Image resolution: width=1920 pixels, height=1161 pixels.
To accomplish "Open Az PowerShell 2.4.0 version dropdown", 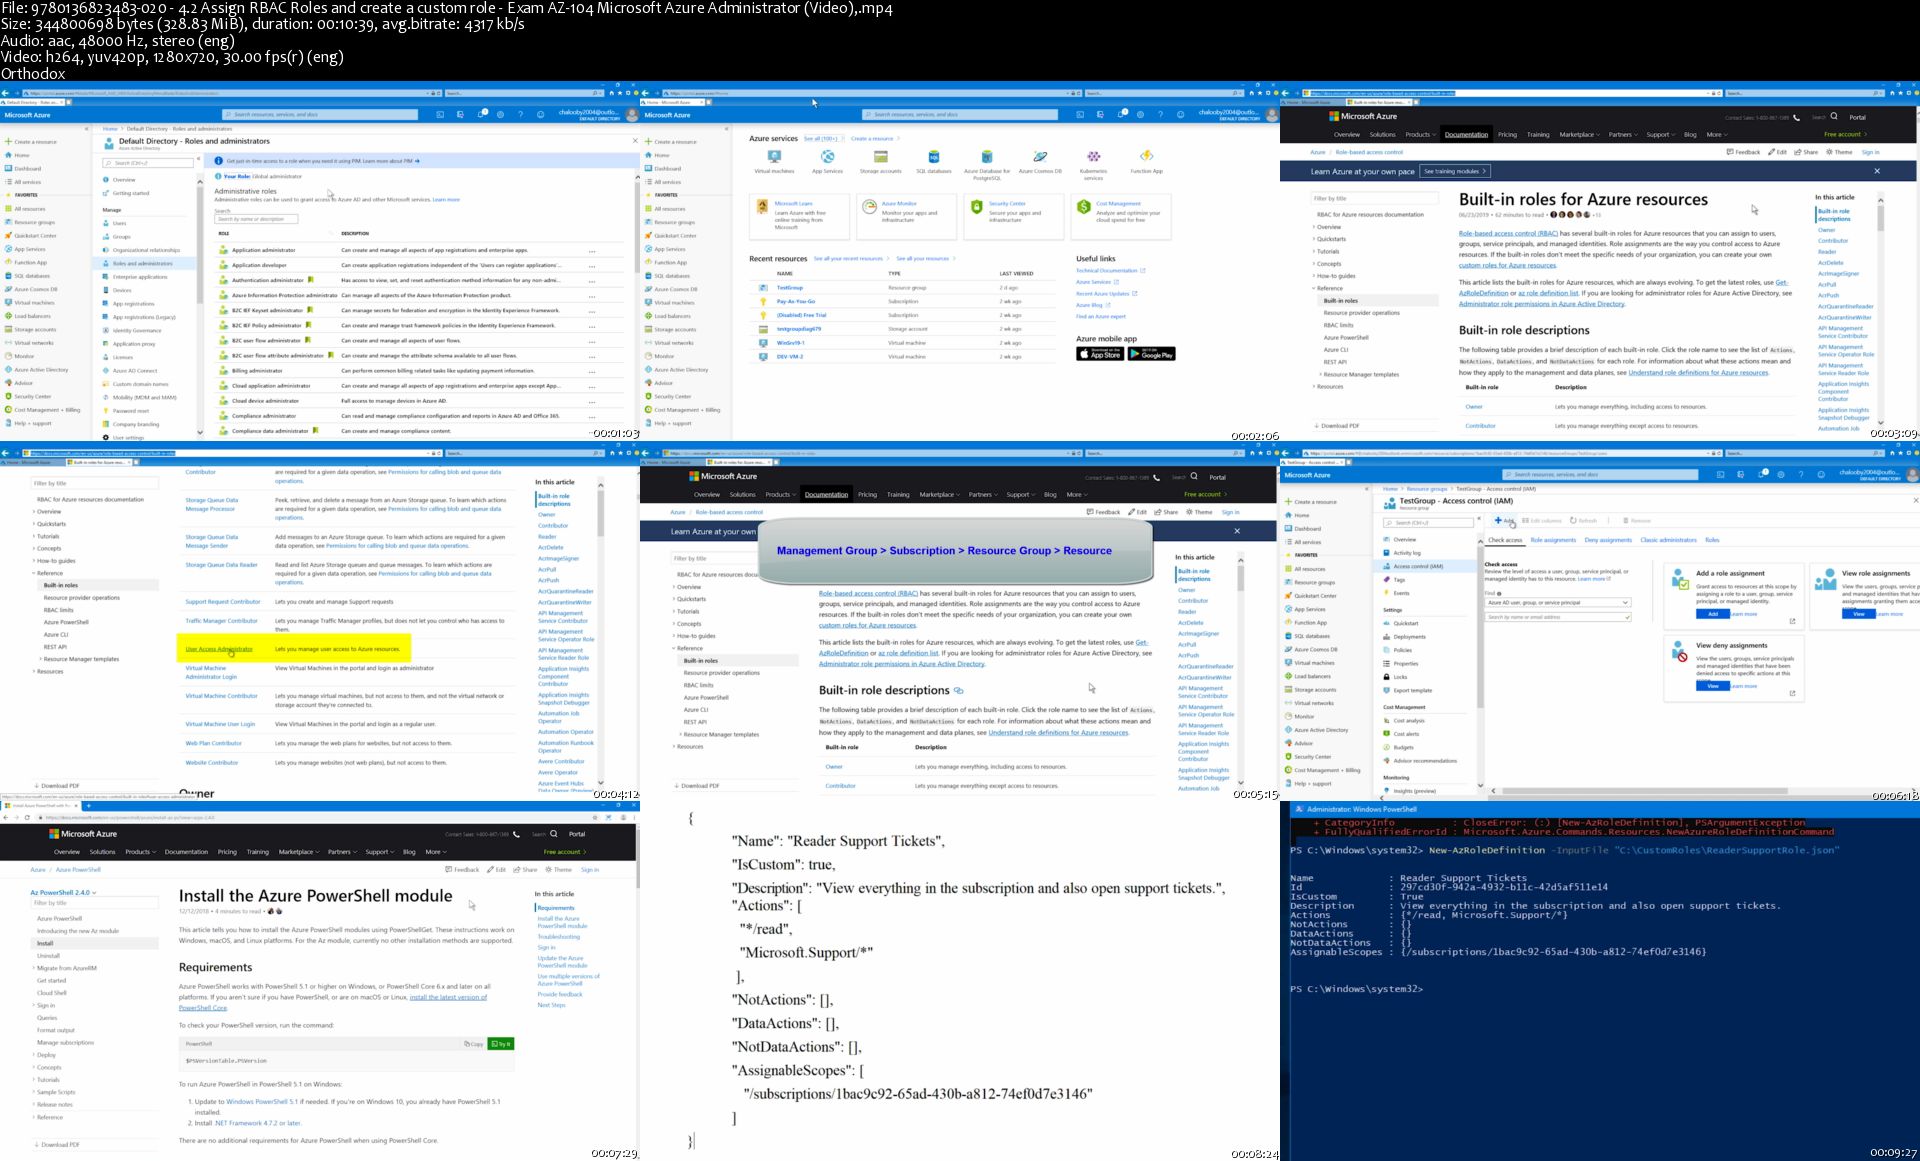I will click(x=63, y=892).
